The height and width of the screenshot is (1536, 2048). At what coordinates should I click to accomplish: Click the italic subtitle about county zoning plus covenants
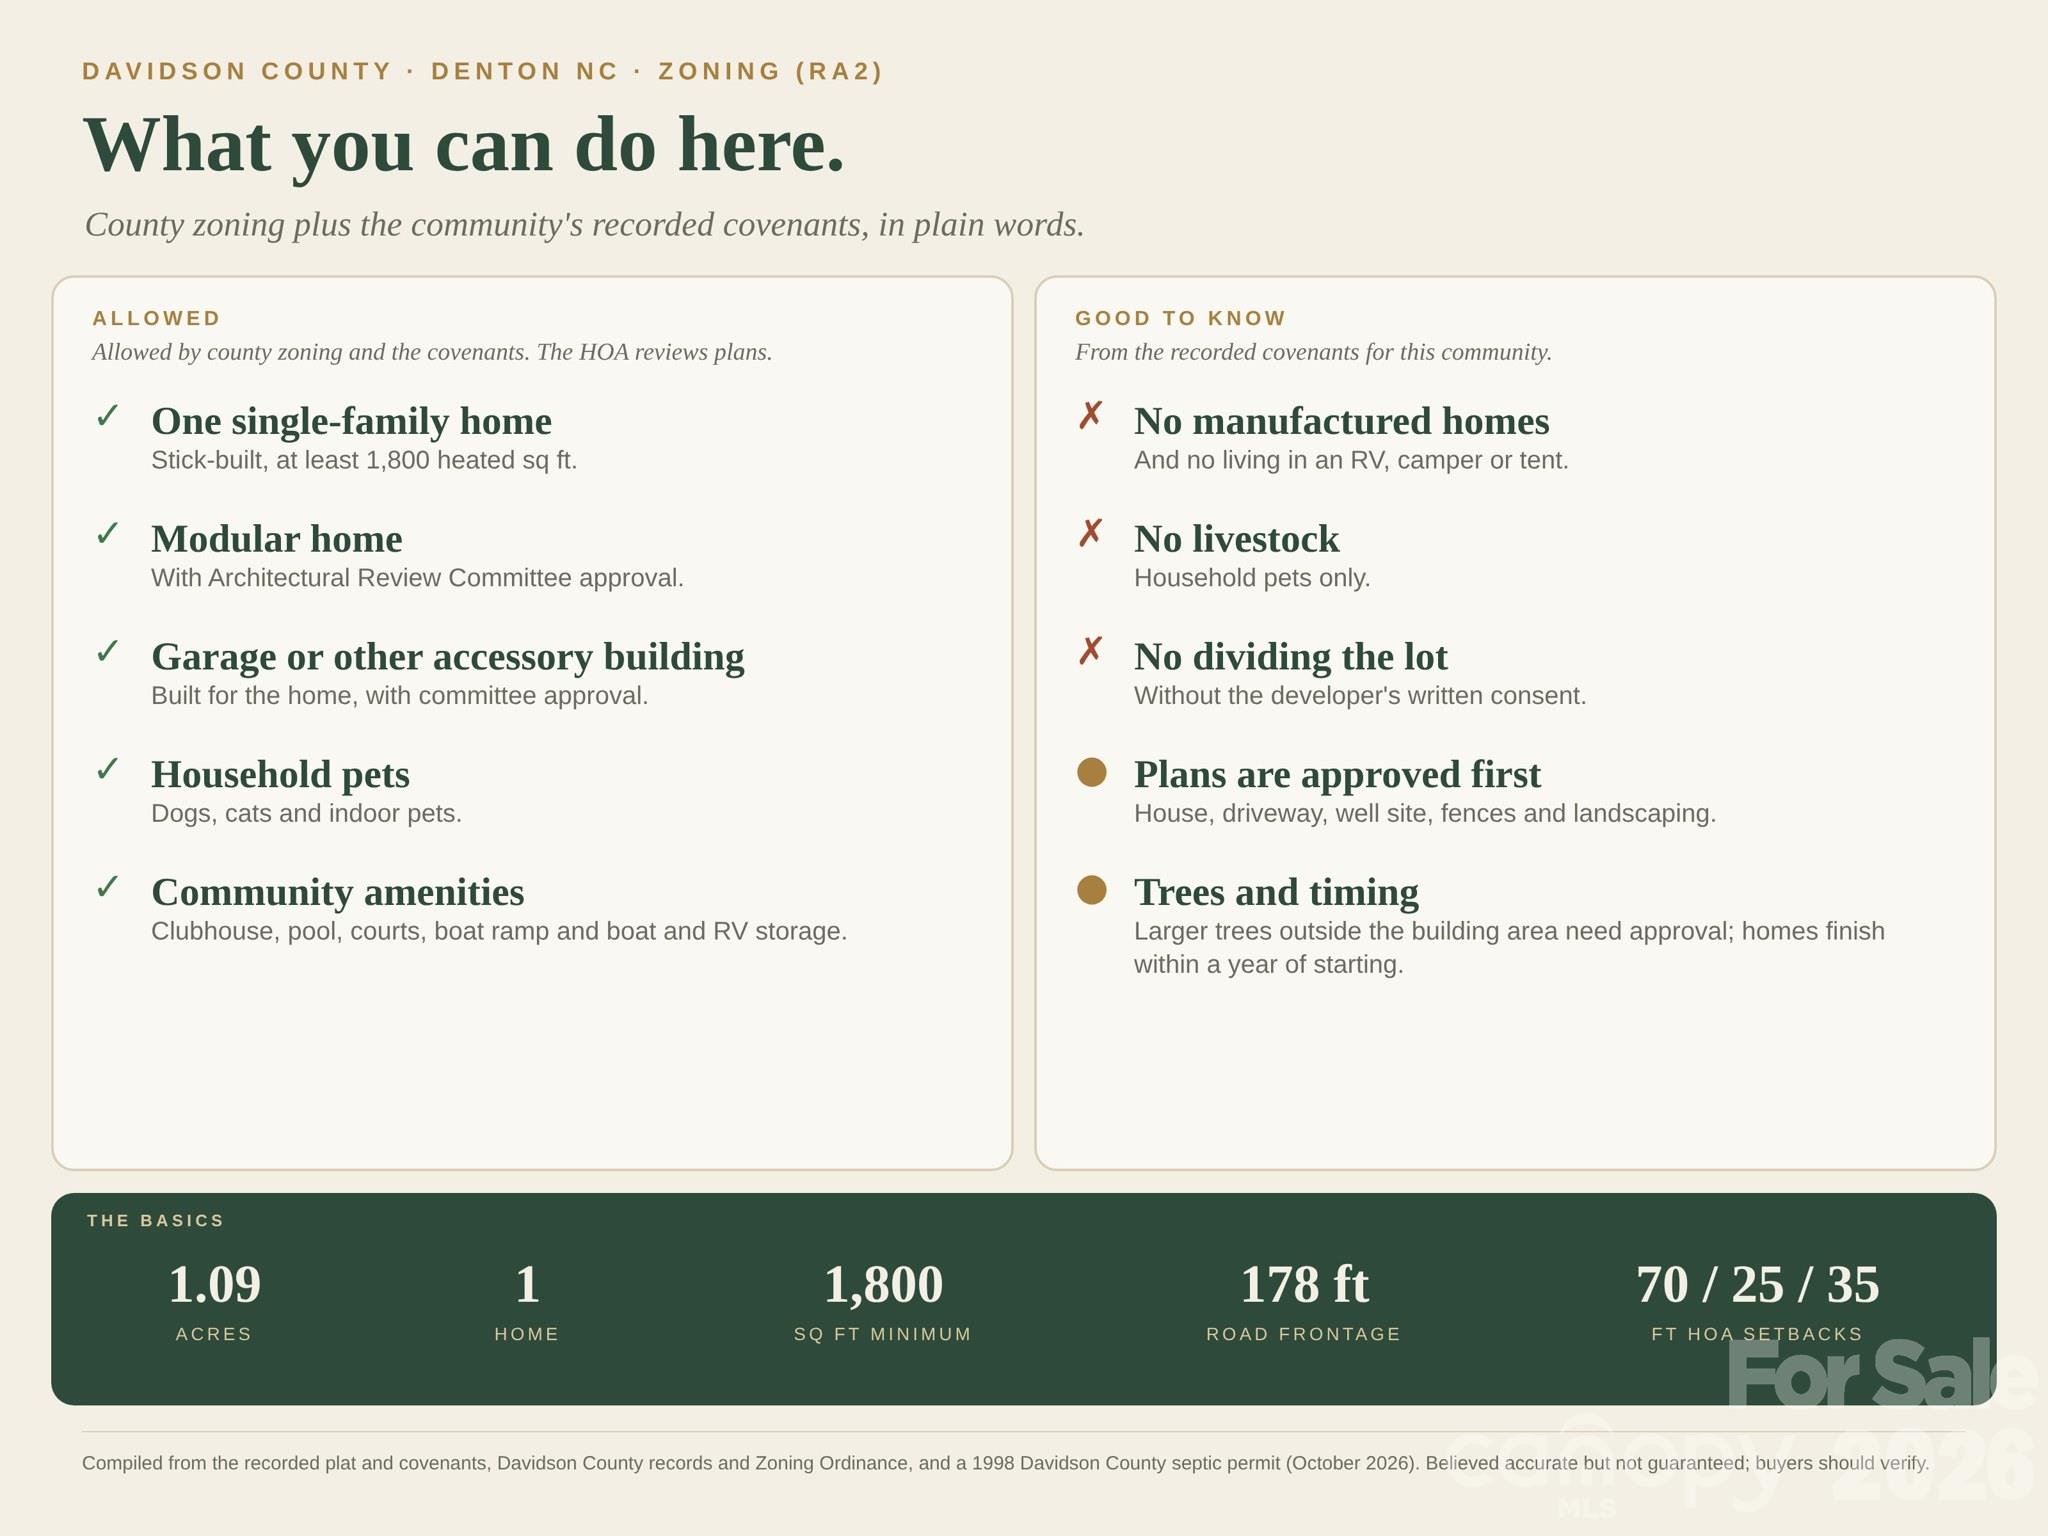(584, 225)
